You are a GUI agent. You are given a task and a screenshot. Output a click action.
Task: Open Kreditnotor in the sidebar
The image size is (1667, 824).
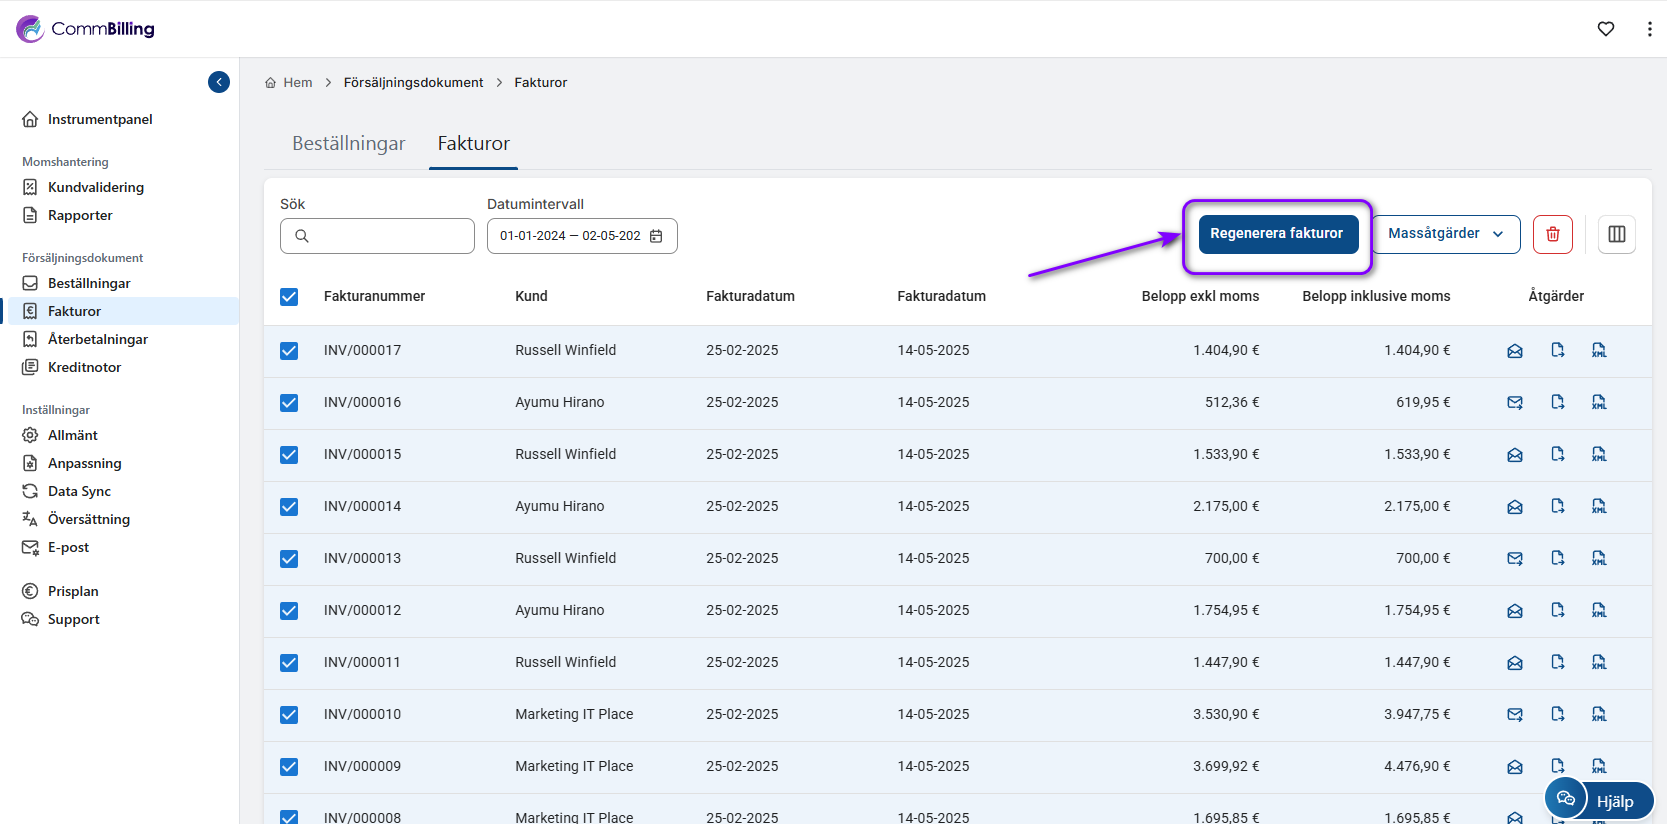click(84, 367)
